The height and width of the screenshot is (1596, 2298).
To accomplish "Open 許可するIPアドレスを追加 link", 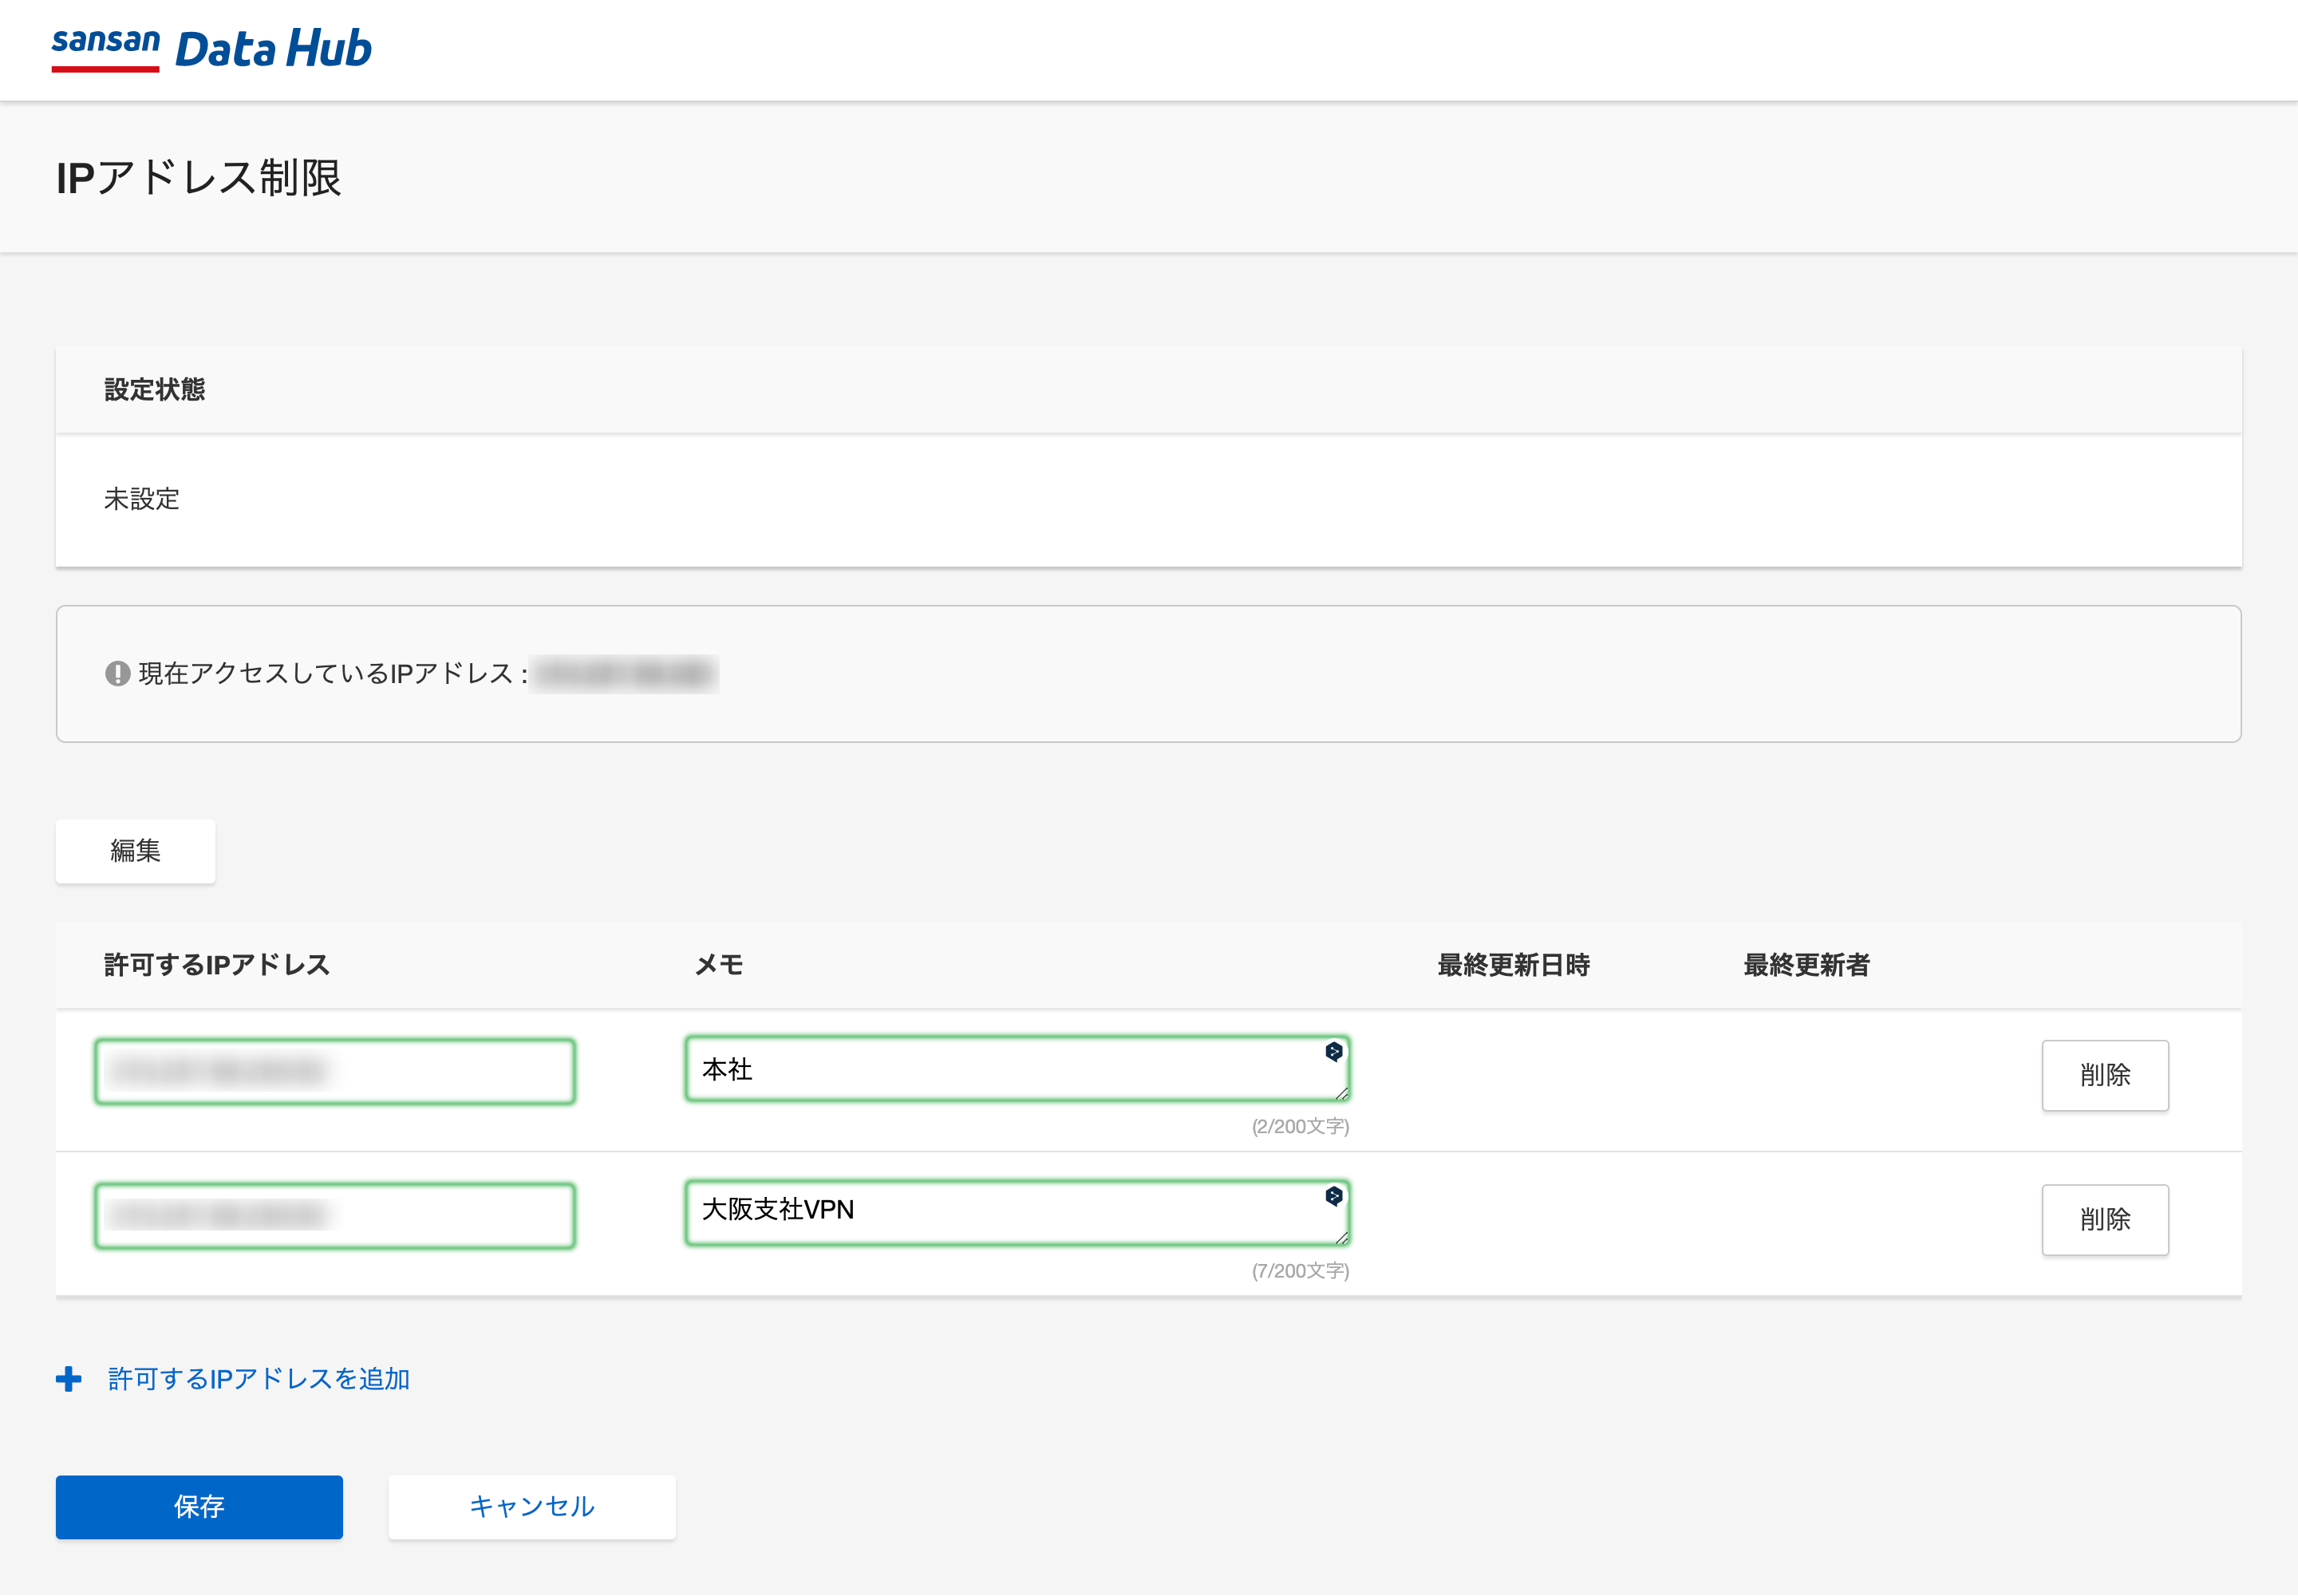I will pyautogui.click(x=259, y=1379).
